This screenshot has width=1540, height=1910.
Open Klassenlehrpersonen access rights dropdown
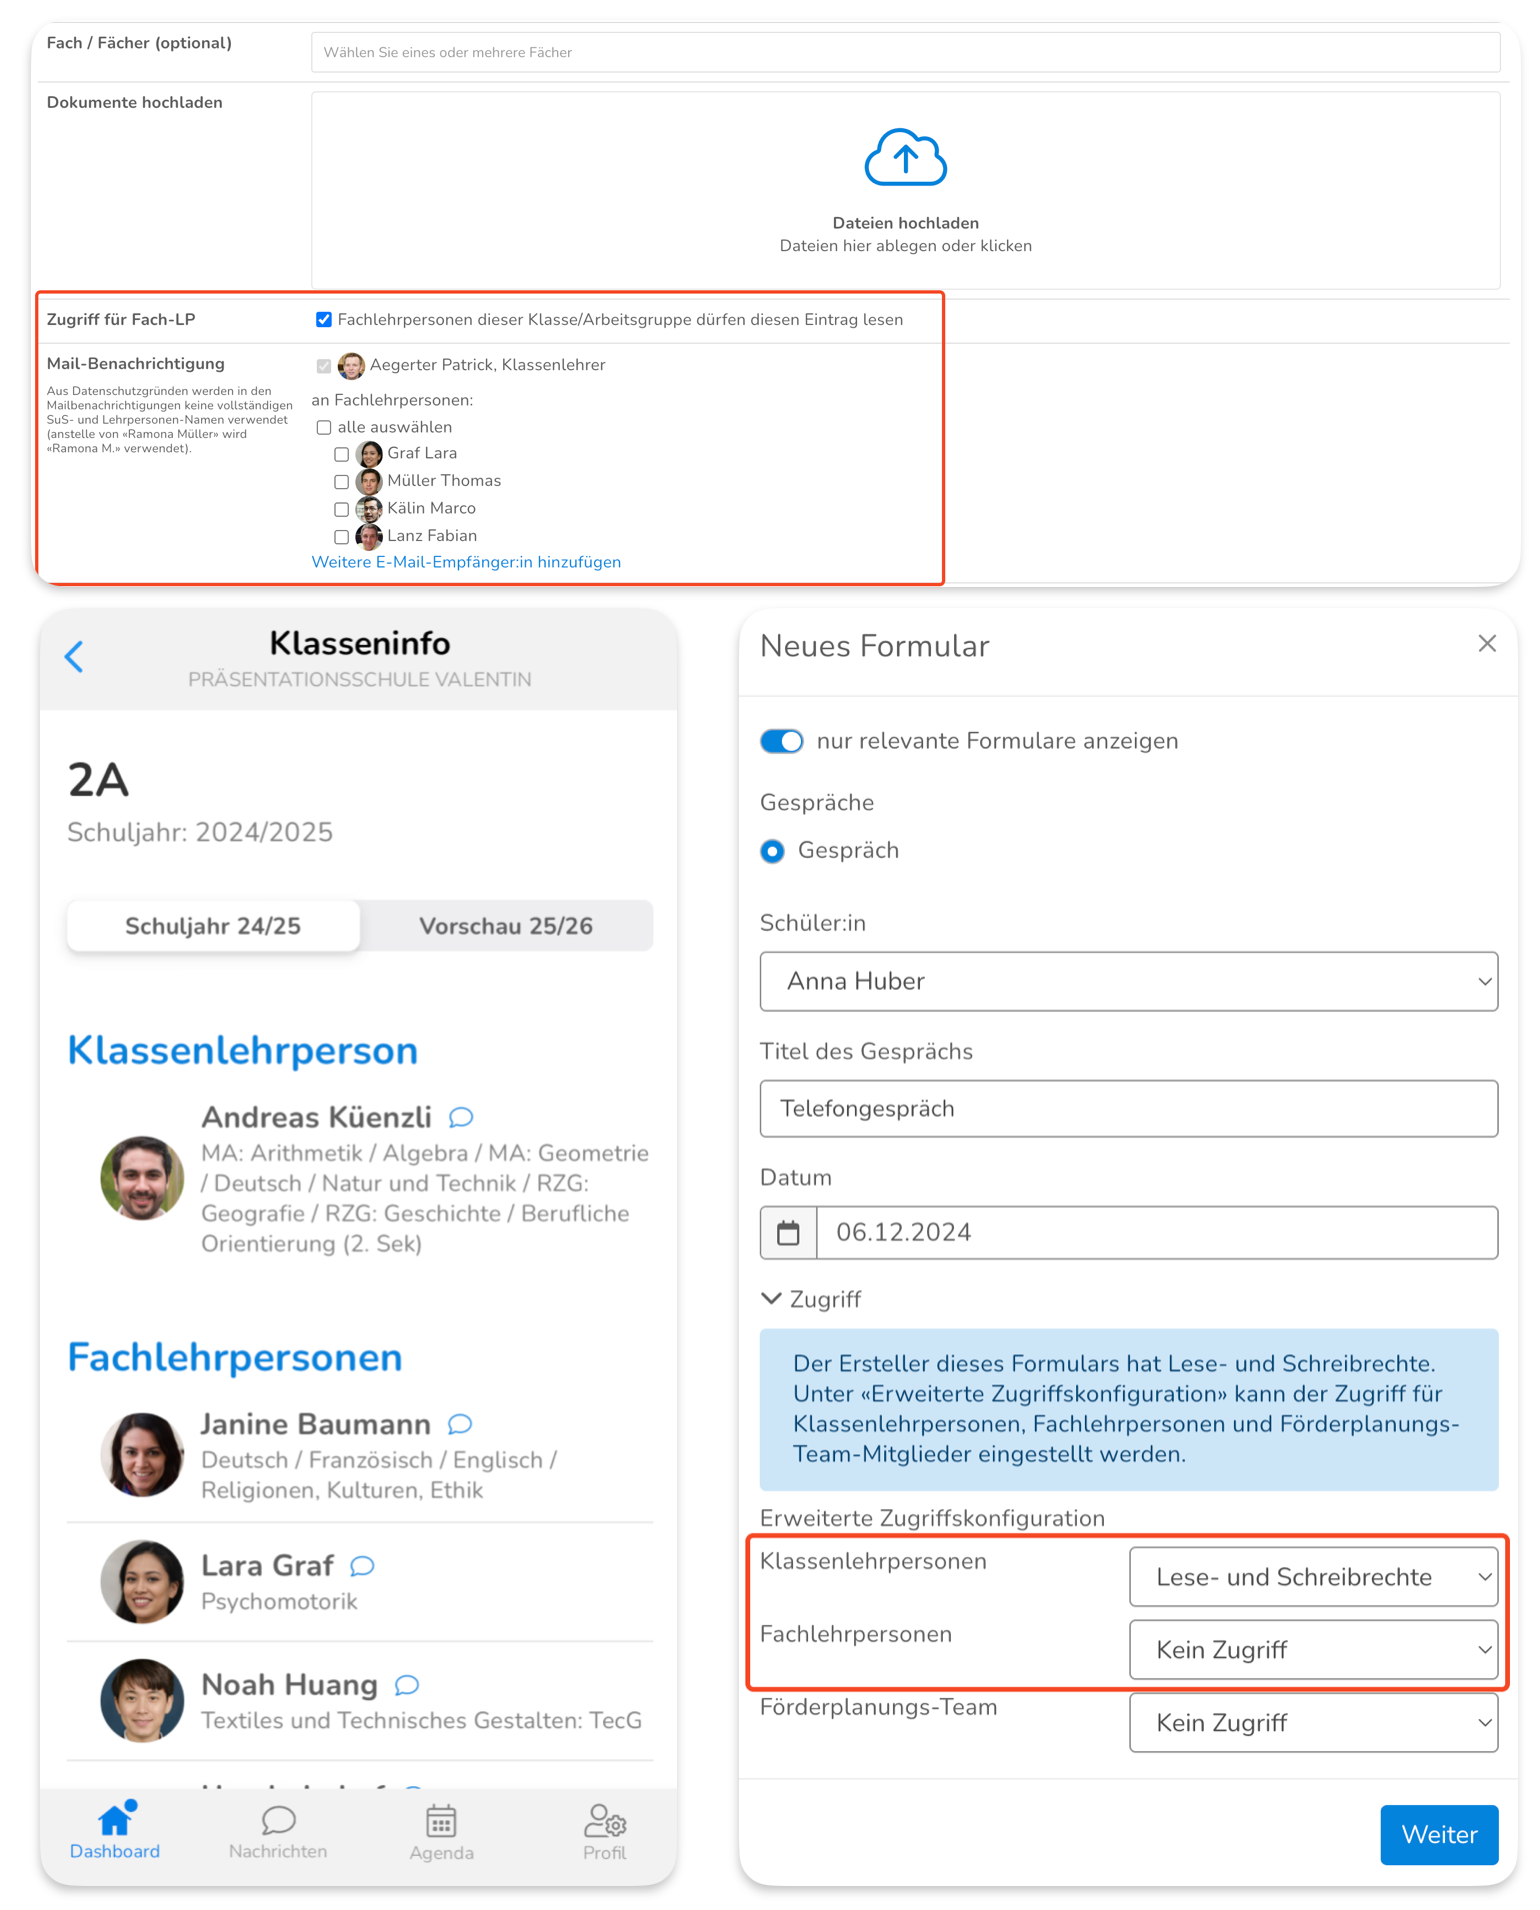[x=1313, y=1577]
